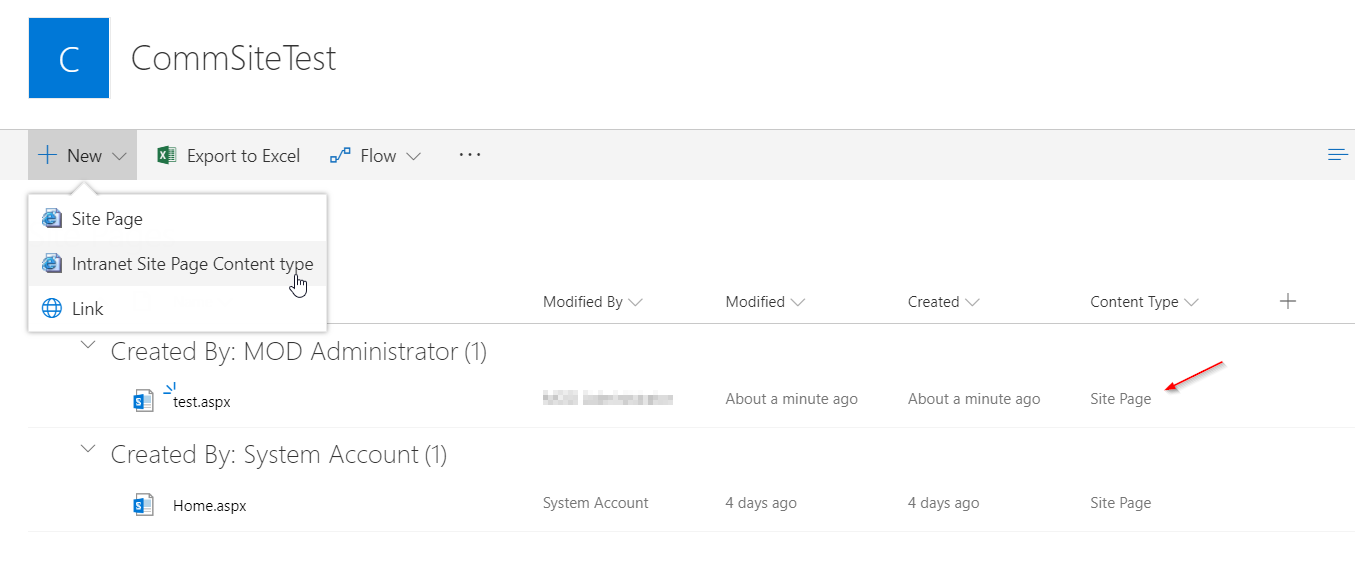
Task: Open the view options icon at far right
Action: [1337, 154]
